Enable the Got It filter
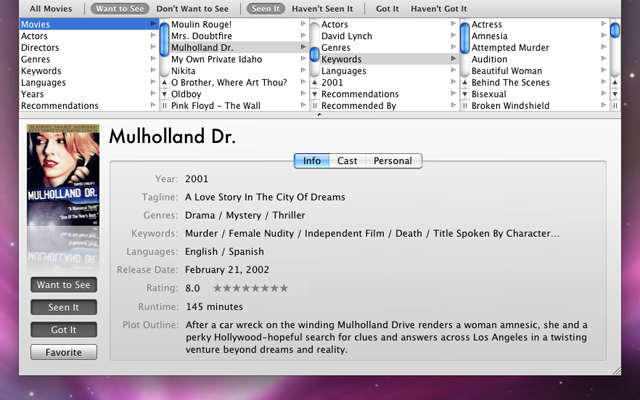Image resolution: width=640 pixels, height=400 pixels. click(387, 8)
